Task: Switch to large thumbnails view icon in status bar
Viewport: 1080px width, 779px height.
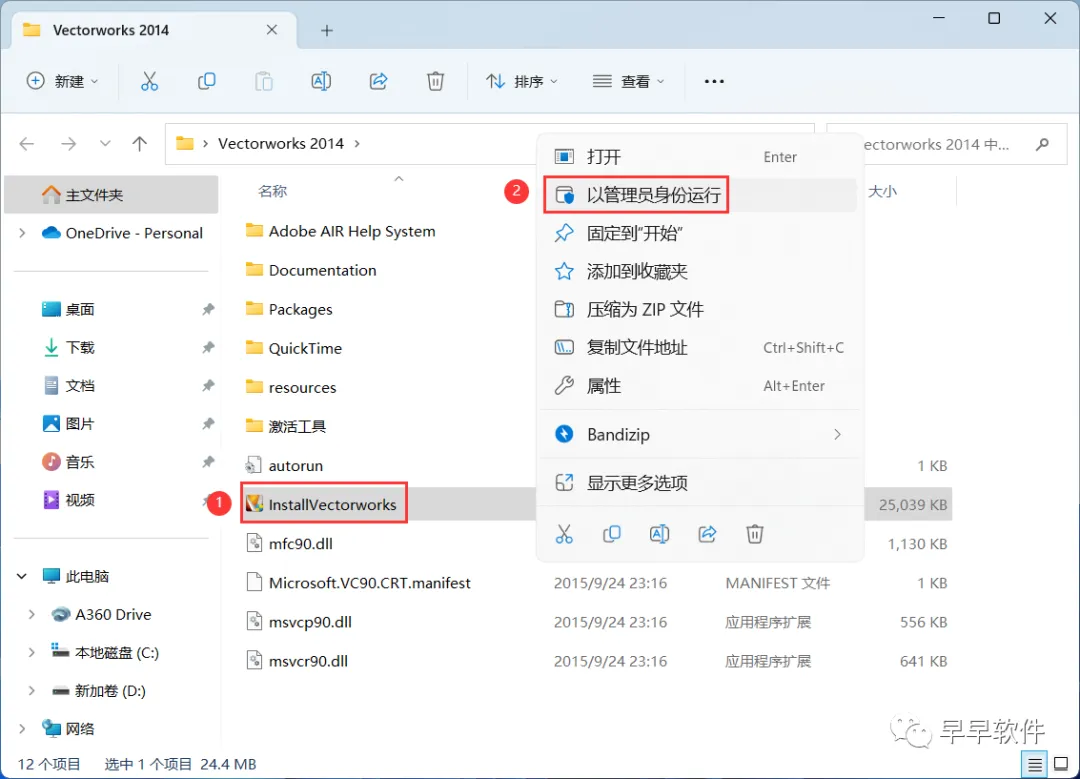Action: coord(1061,764)
